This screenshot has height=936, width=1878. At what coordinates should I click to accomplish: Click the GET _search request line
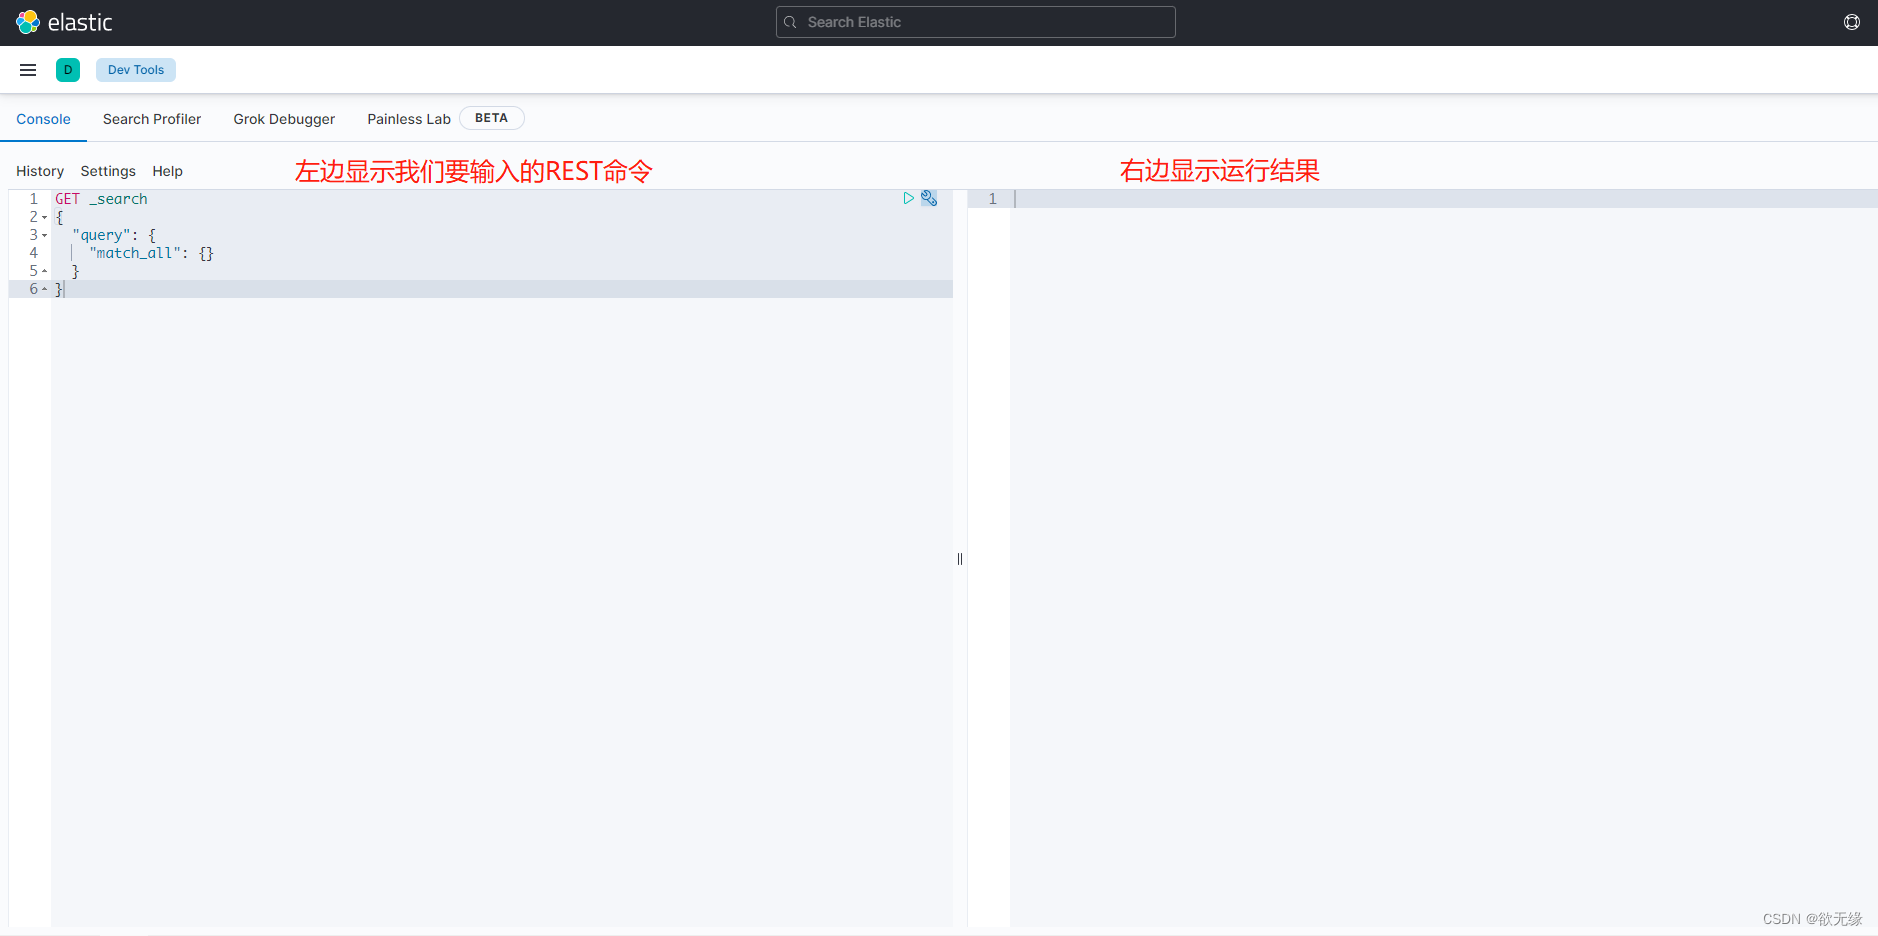(x=101, y=199)
